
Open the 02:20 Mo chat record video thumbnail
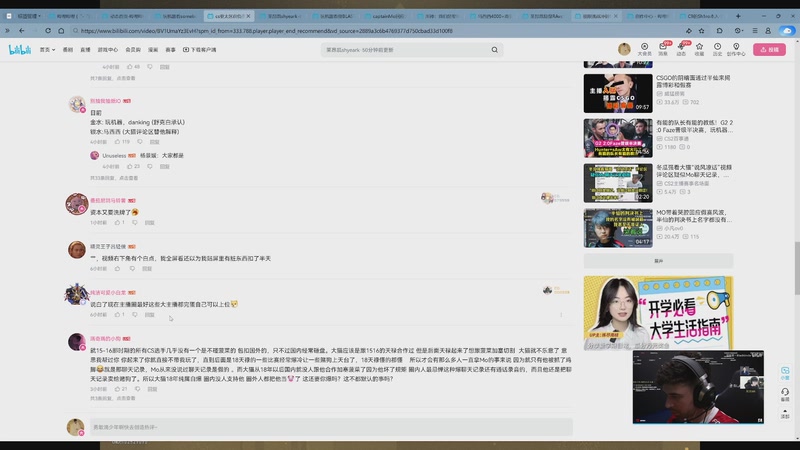click(618, 183)
